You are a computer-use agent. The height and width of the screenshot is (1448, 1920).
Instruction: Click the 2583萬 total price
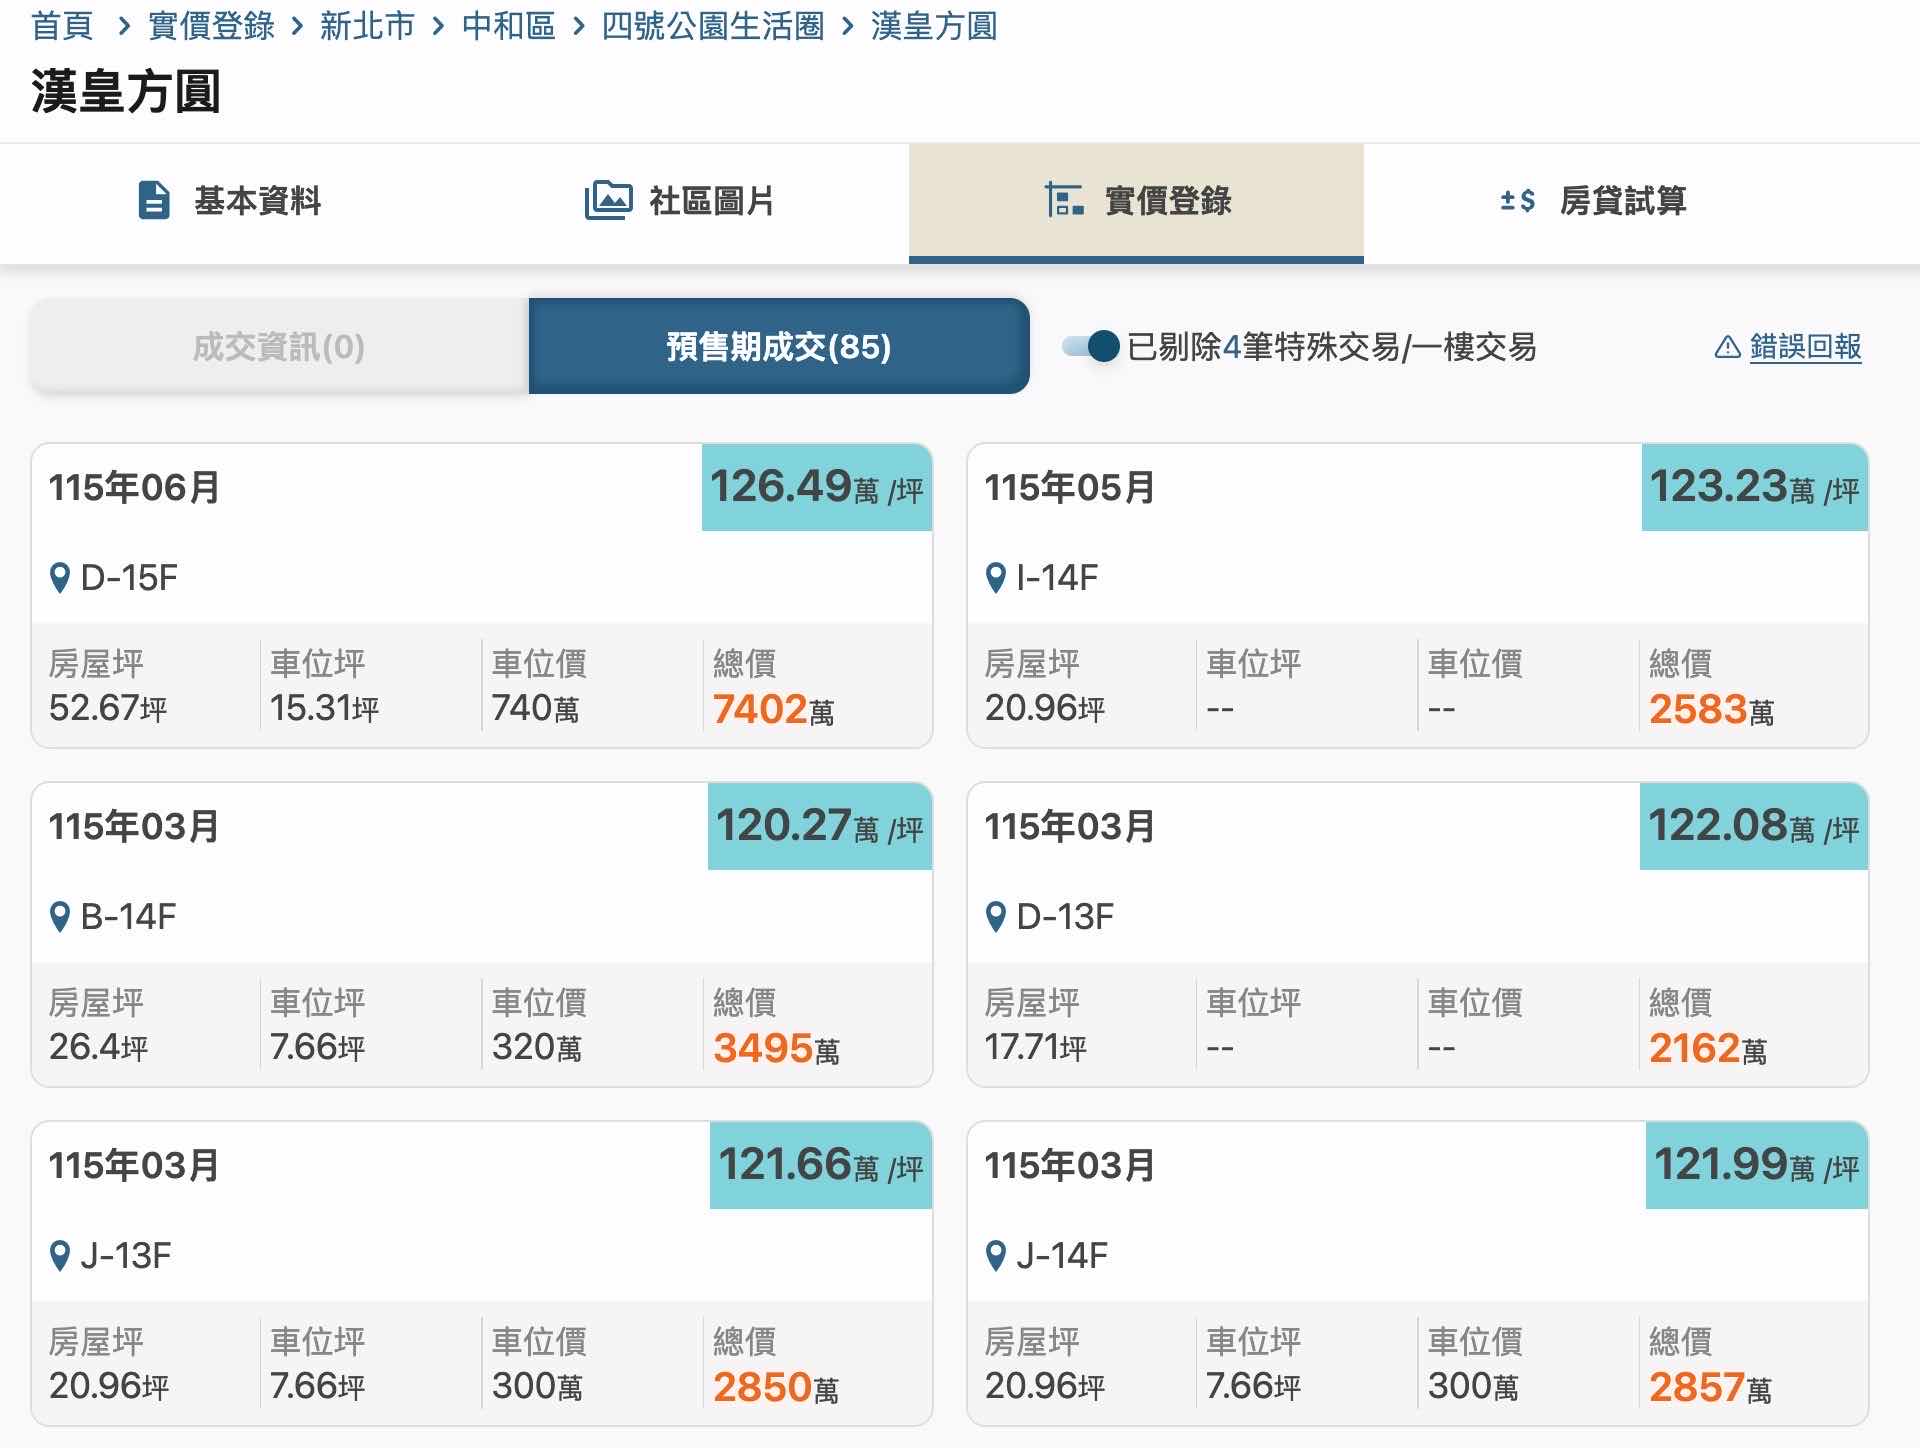(1711, 710)
